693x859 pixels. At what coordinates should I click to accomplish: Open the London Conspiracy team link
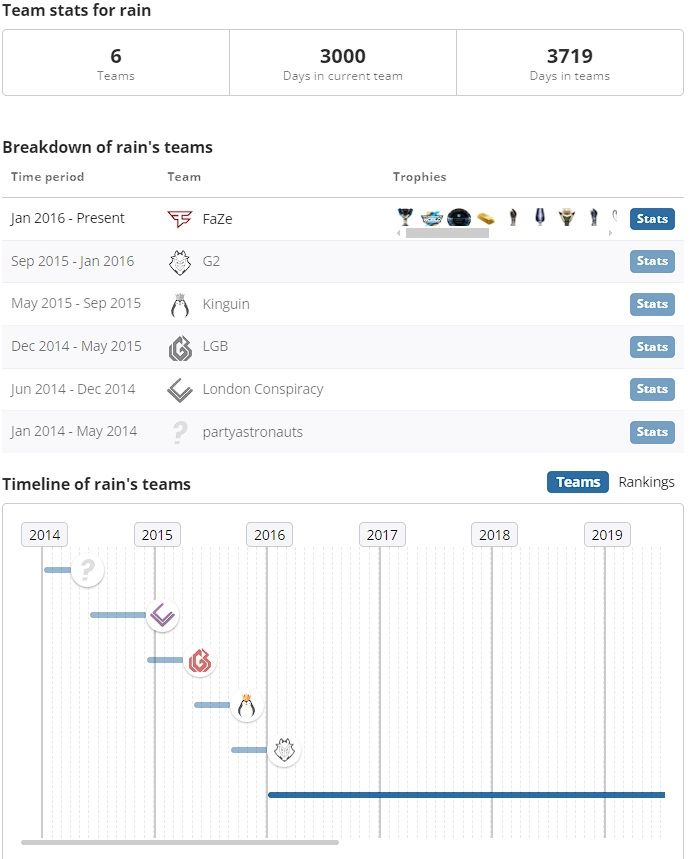(263, 389)
